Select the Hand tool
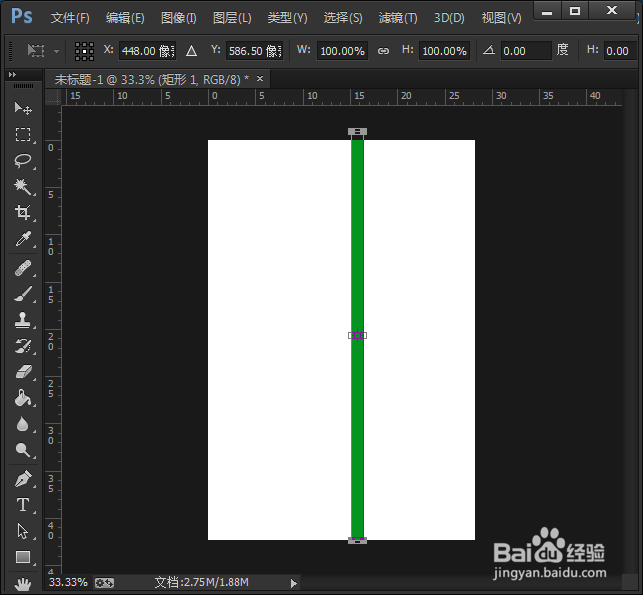The width and height of the screenshot is (643, 595). pyautogui.click(x=23, y=584)
